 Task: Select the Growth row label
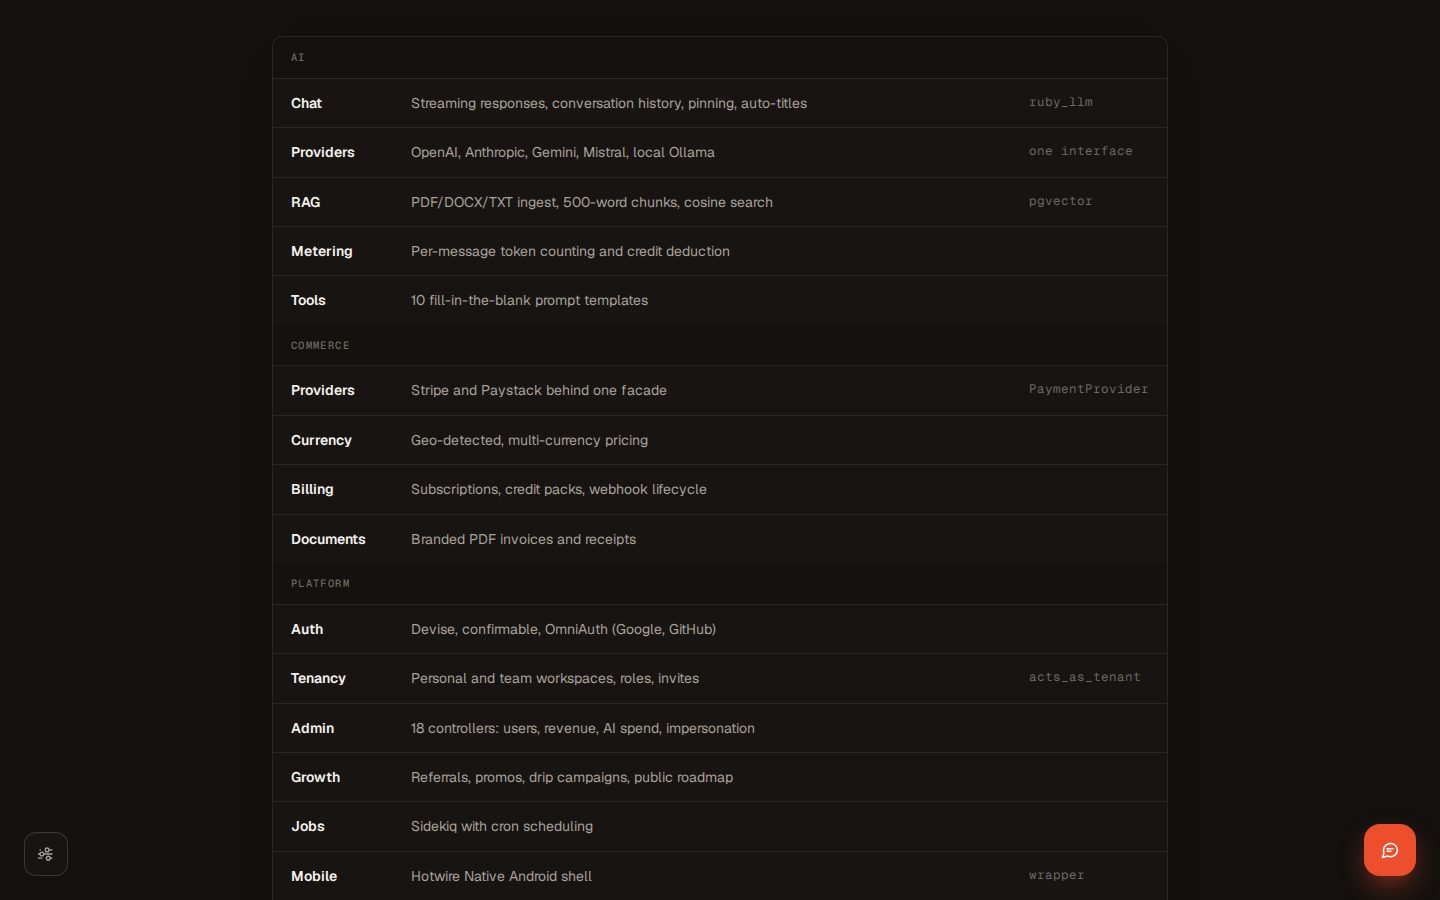pos(315,777)
